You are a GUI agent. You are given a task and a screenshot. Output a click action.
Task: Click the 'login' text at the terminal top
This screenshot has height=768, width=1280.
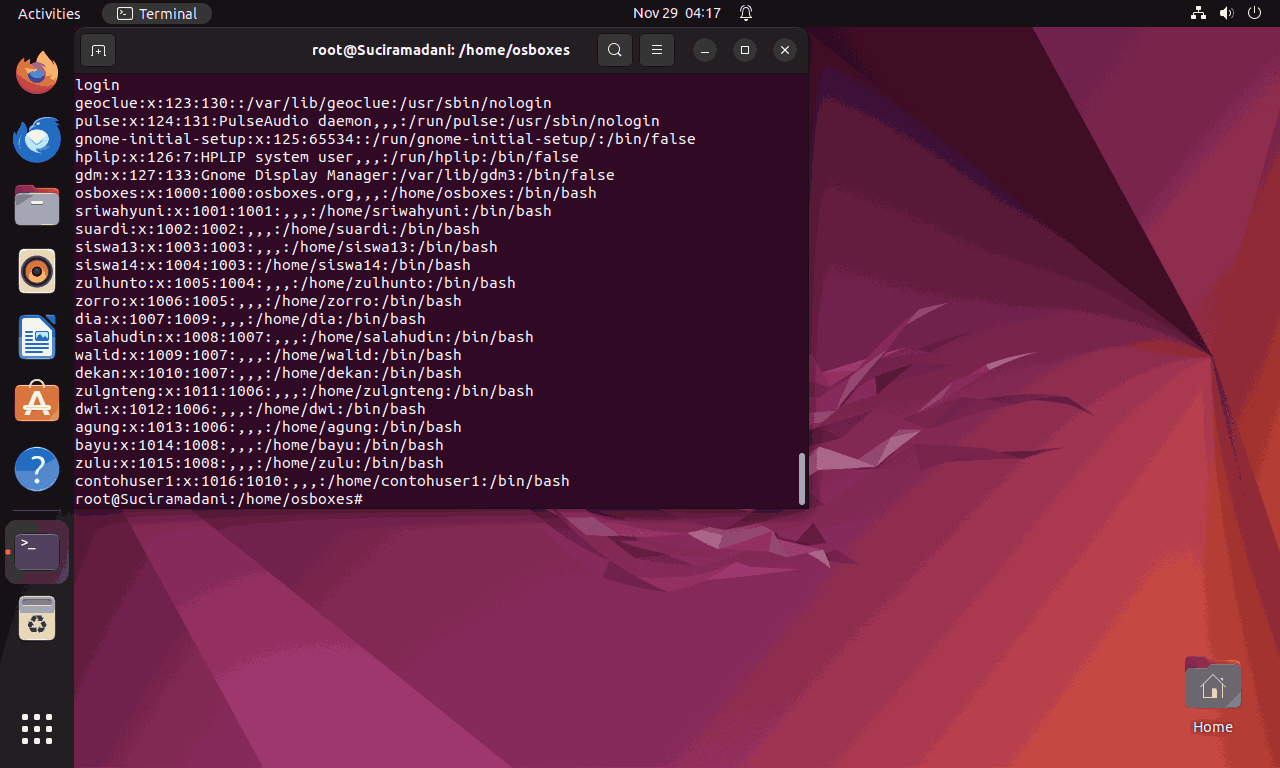[97, 85]
